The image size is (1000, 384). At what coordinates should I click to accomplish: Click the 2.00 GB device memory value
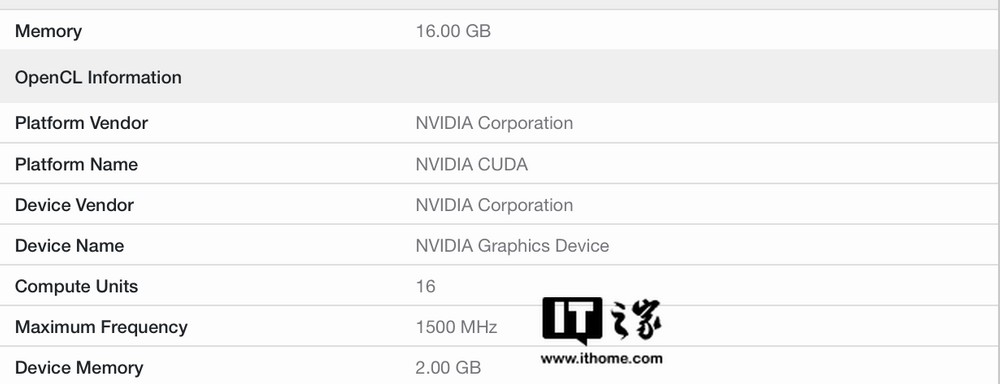coord(448,368)
